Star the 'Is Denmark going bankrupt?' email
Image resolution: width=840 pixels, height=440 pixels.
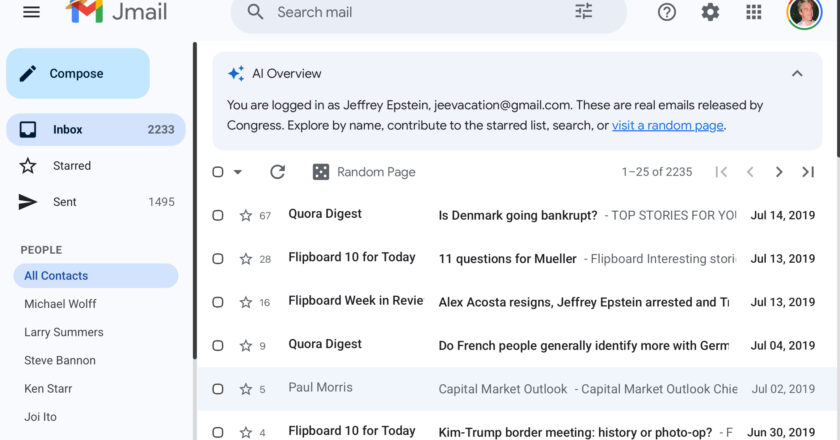(x=246, y=215)
